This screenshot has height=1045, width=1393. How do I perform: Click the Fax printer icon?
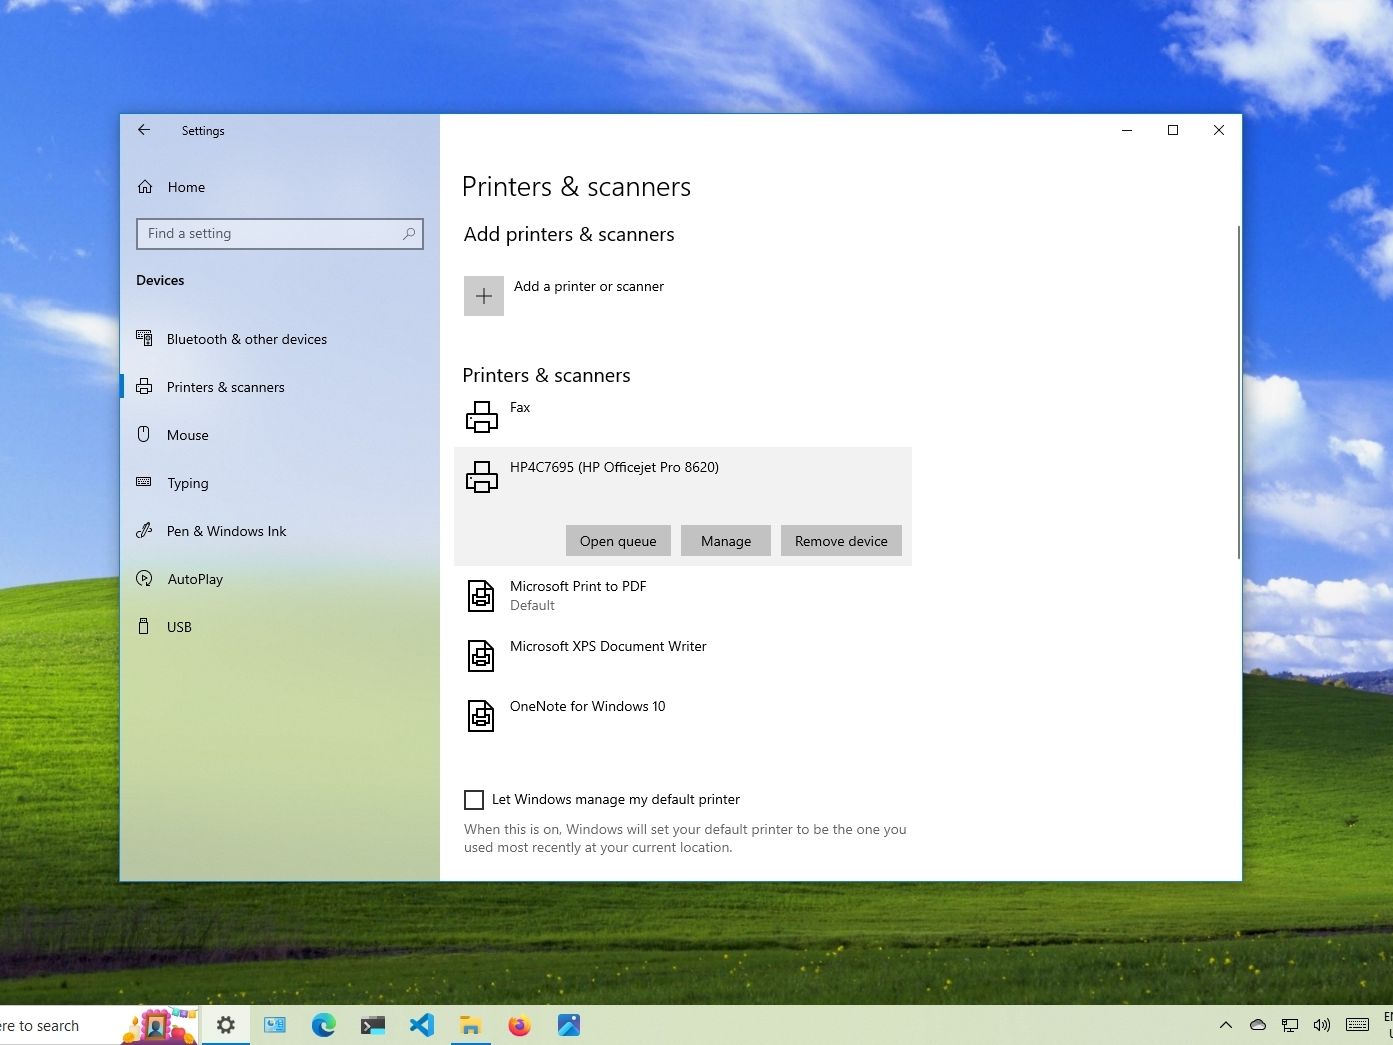[481, 416]
